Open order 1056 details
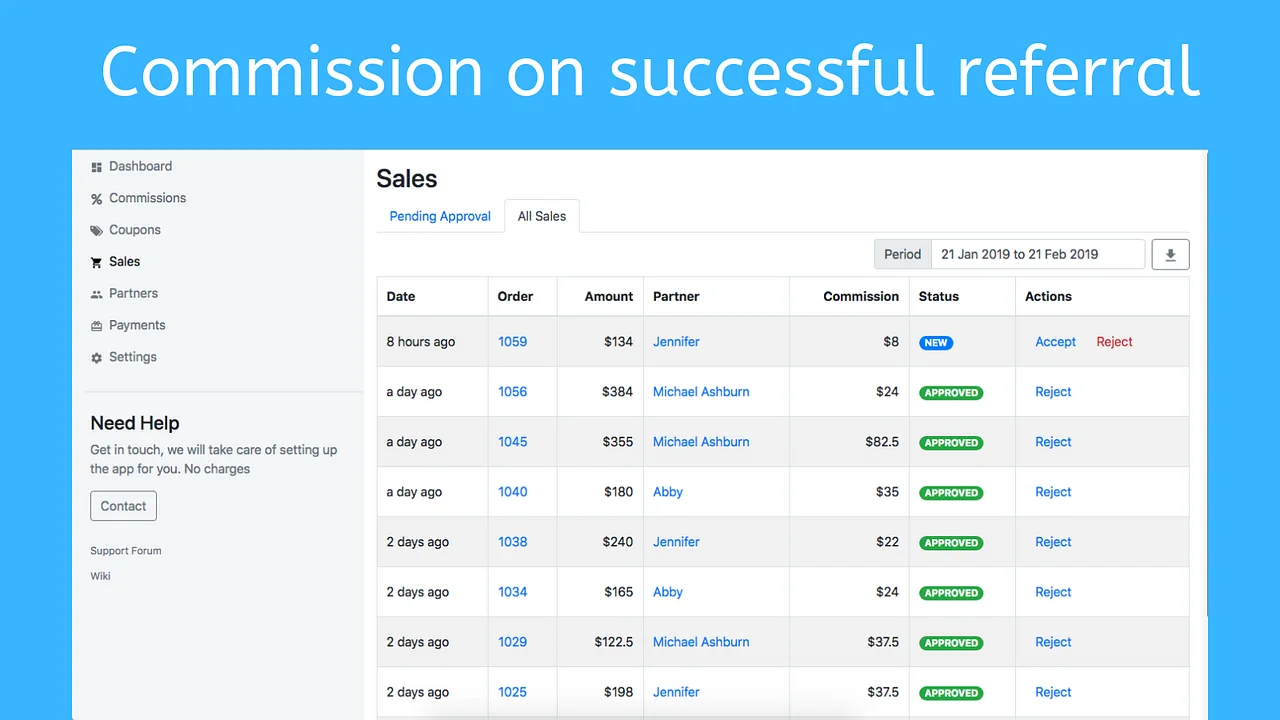This screenshot has height=720, width=1280. click(x=512, y=392)
